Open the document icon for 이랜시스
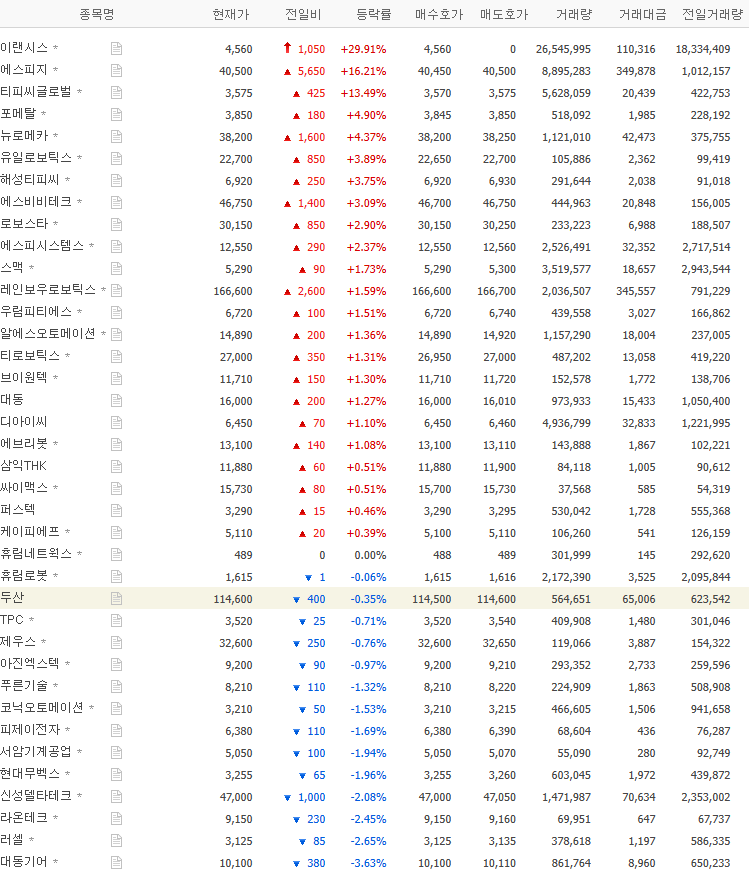This screenshot has width=749, height=877. [x=116, y=49]
